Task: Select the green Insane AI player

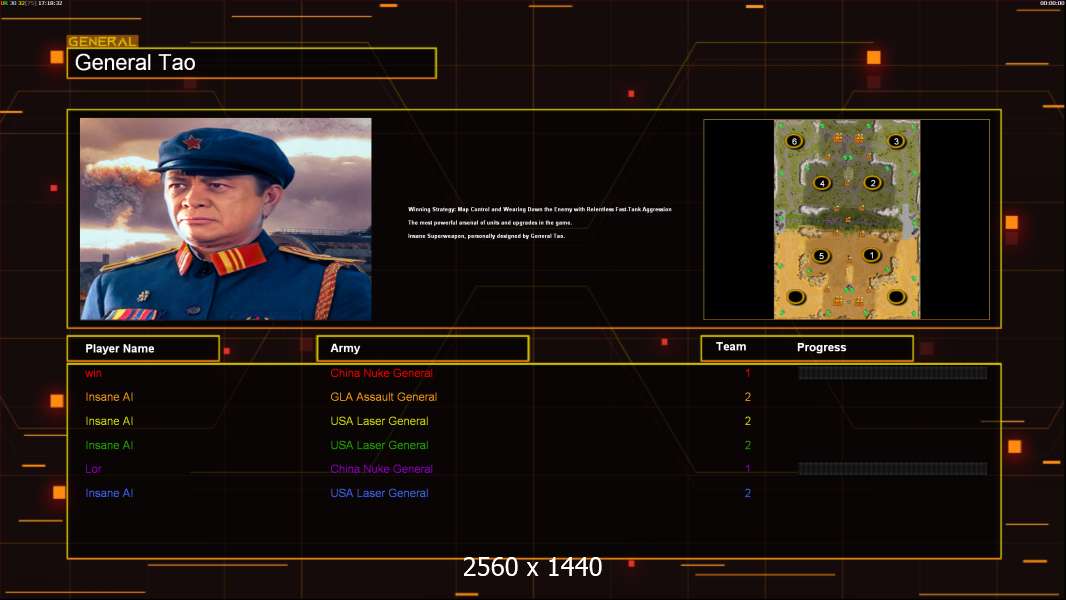Action: 109,445
